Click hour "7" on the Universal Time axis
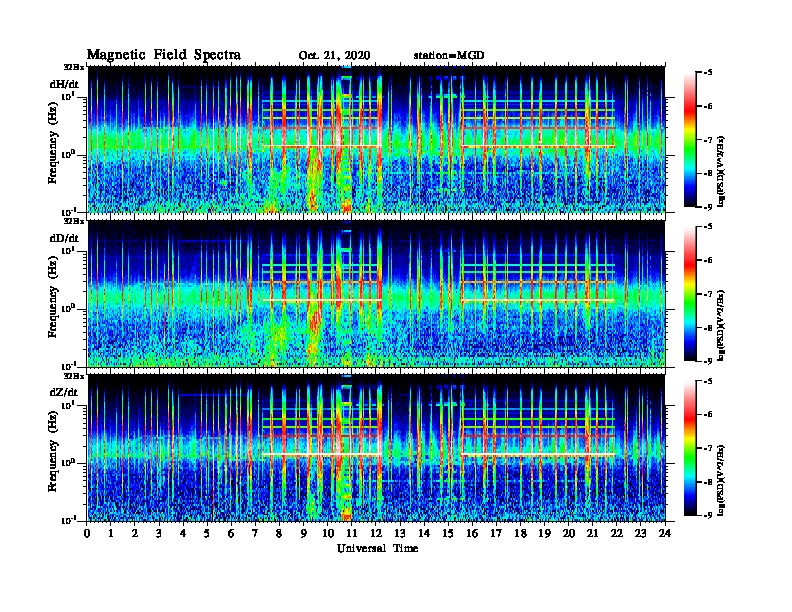The width and height of the screenshot is (792, 612). [255, 533]
